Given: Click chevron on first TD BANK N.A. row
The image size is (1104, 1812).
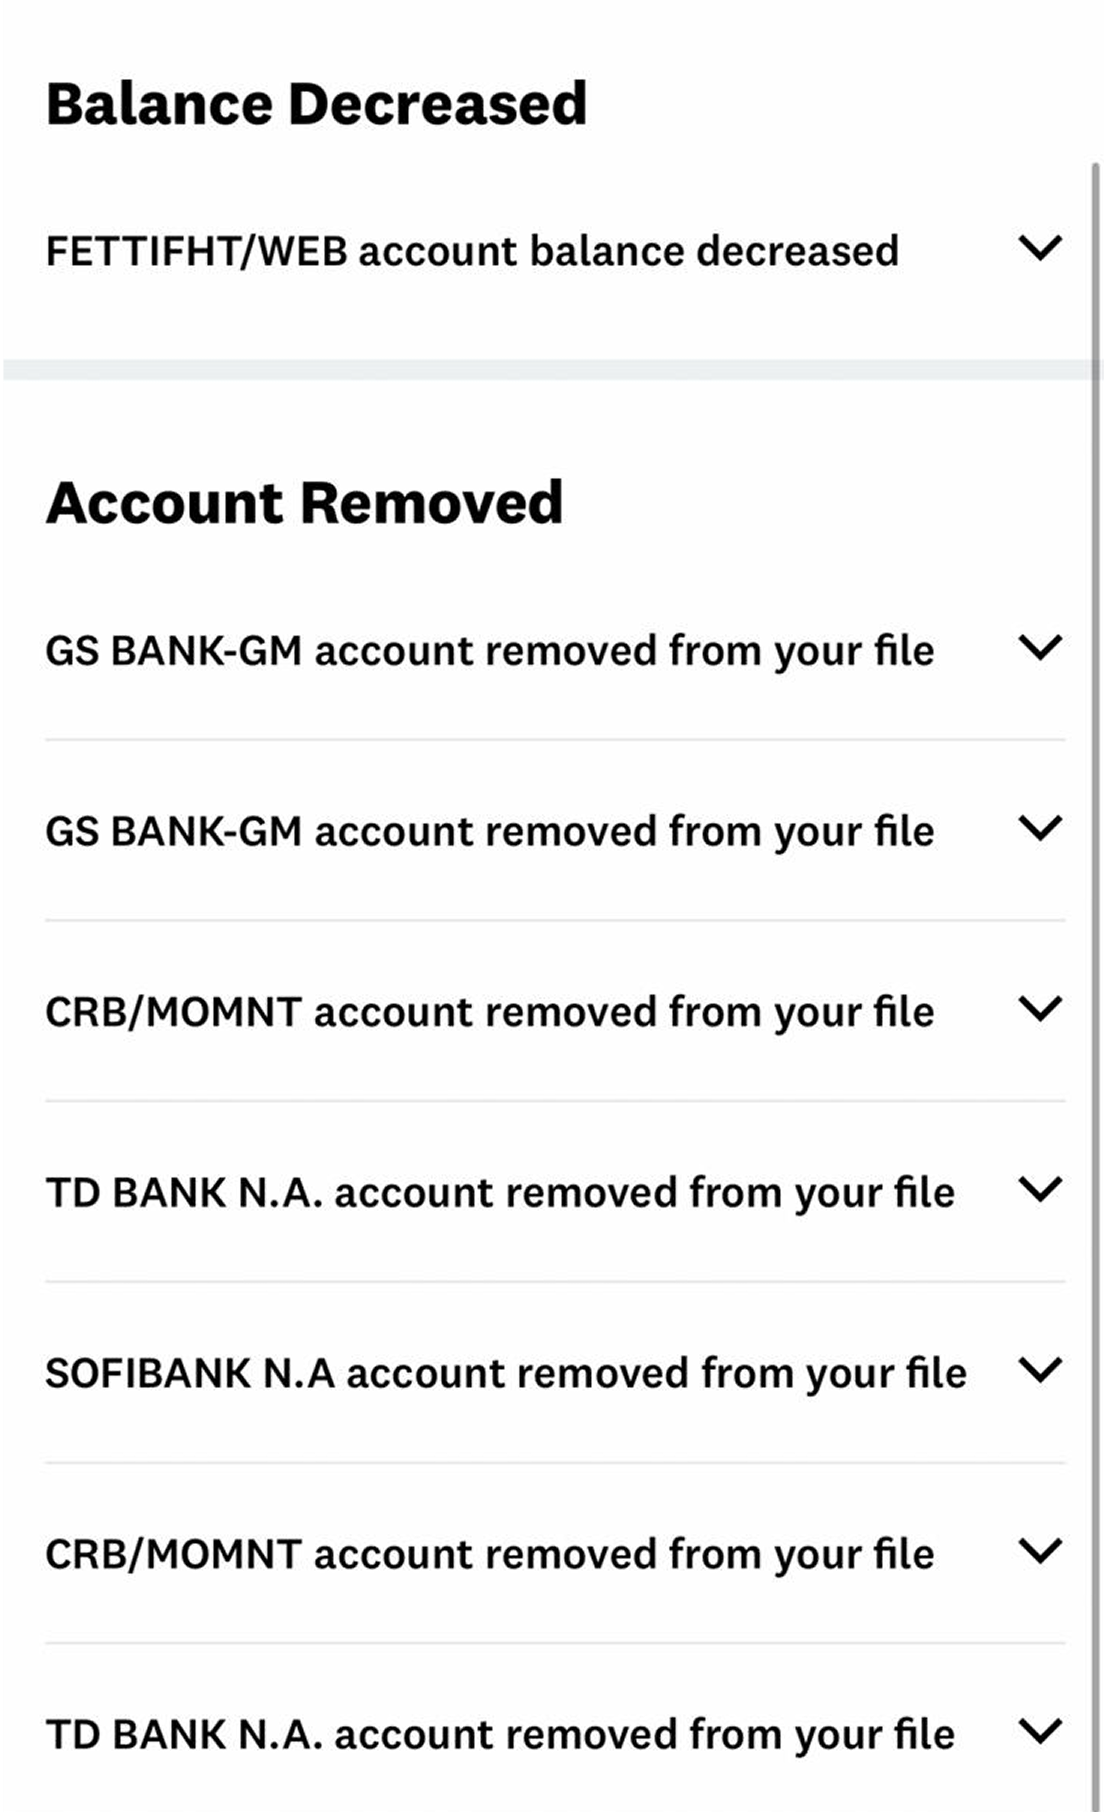Looking at the screenshot, I should pyautogui.click(x=1040, y=1190).
